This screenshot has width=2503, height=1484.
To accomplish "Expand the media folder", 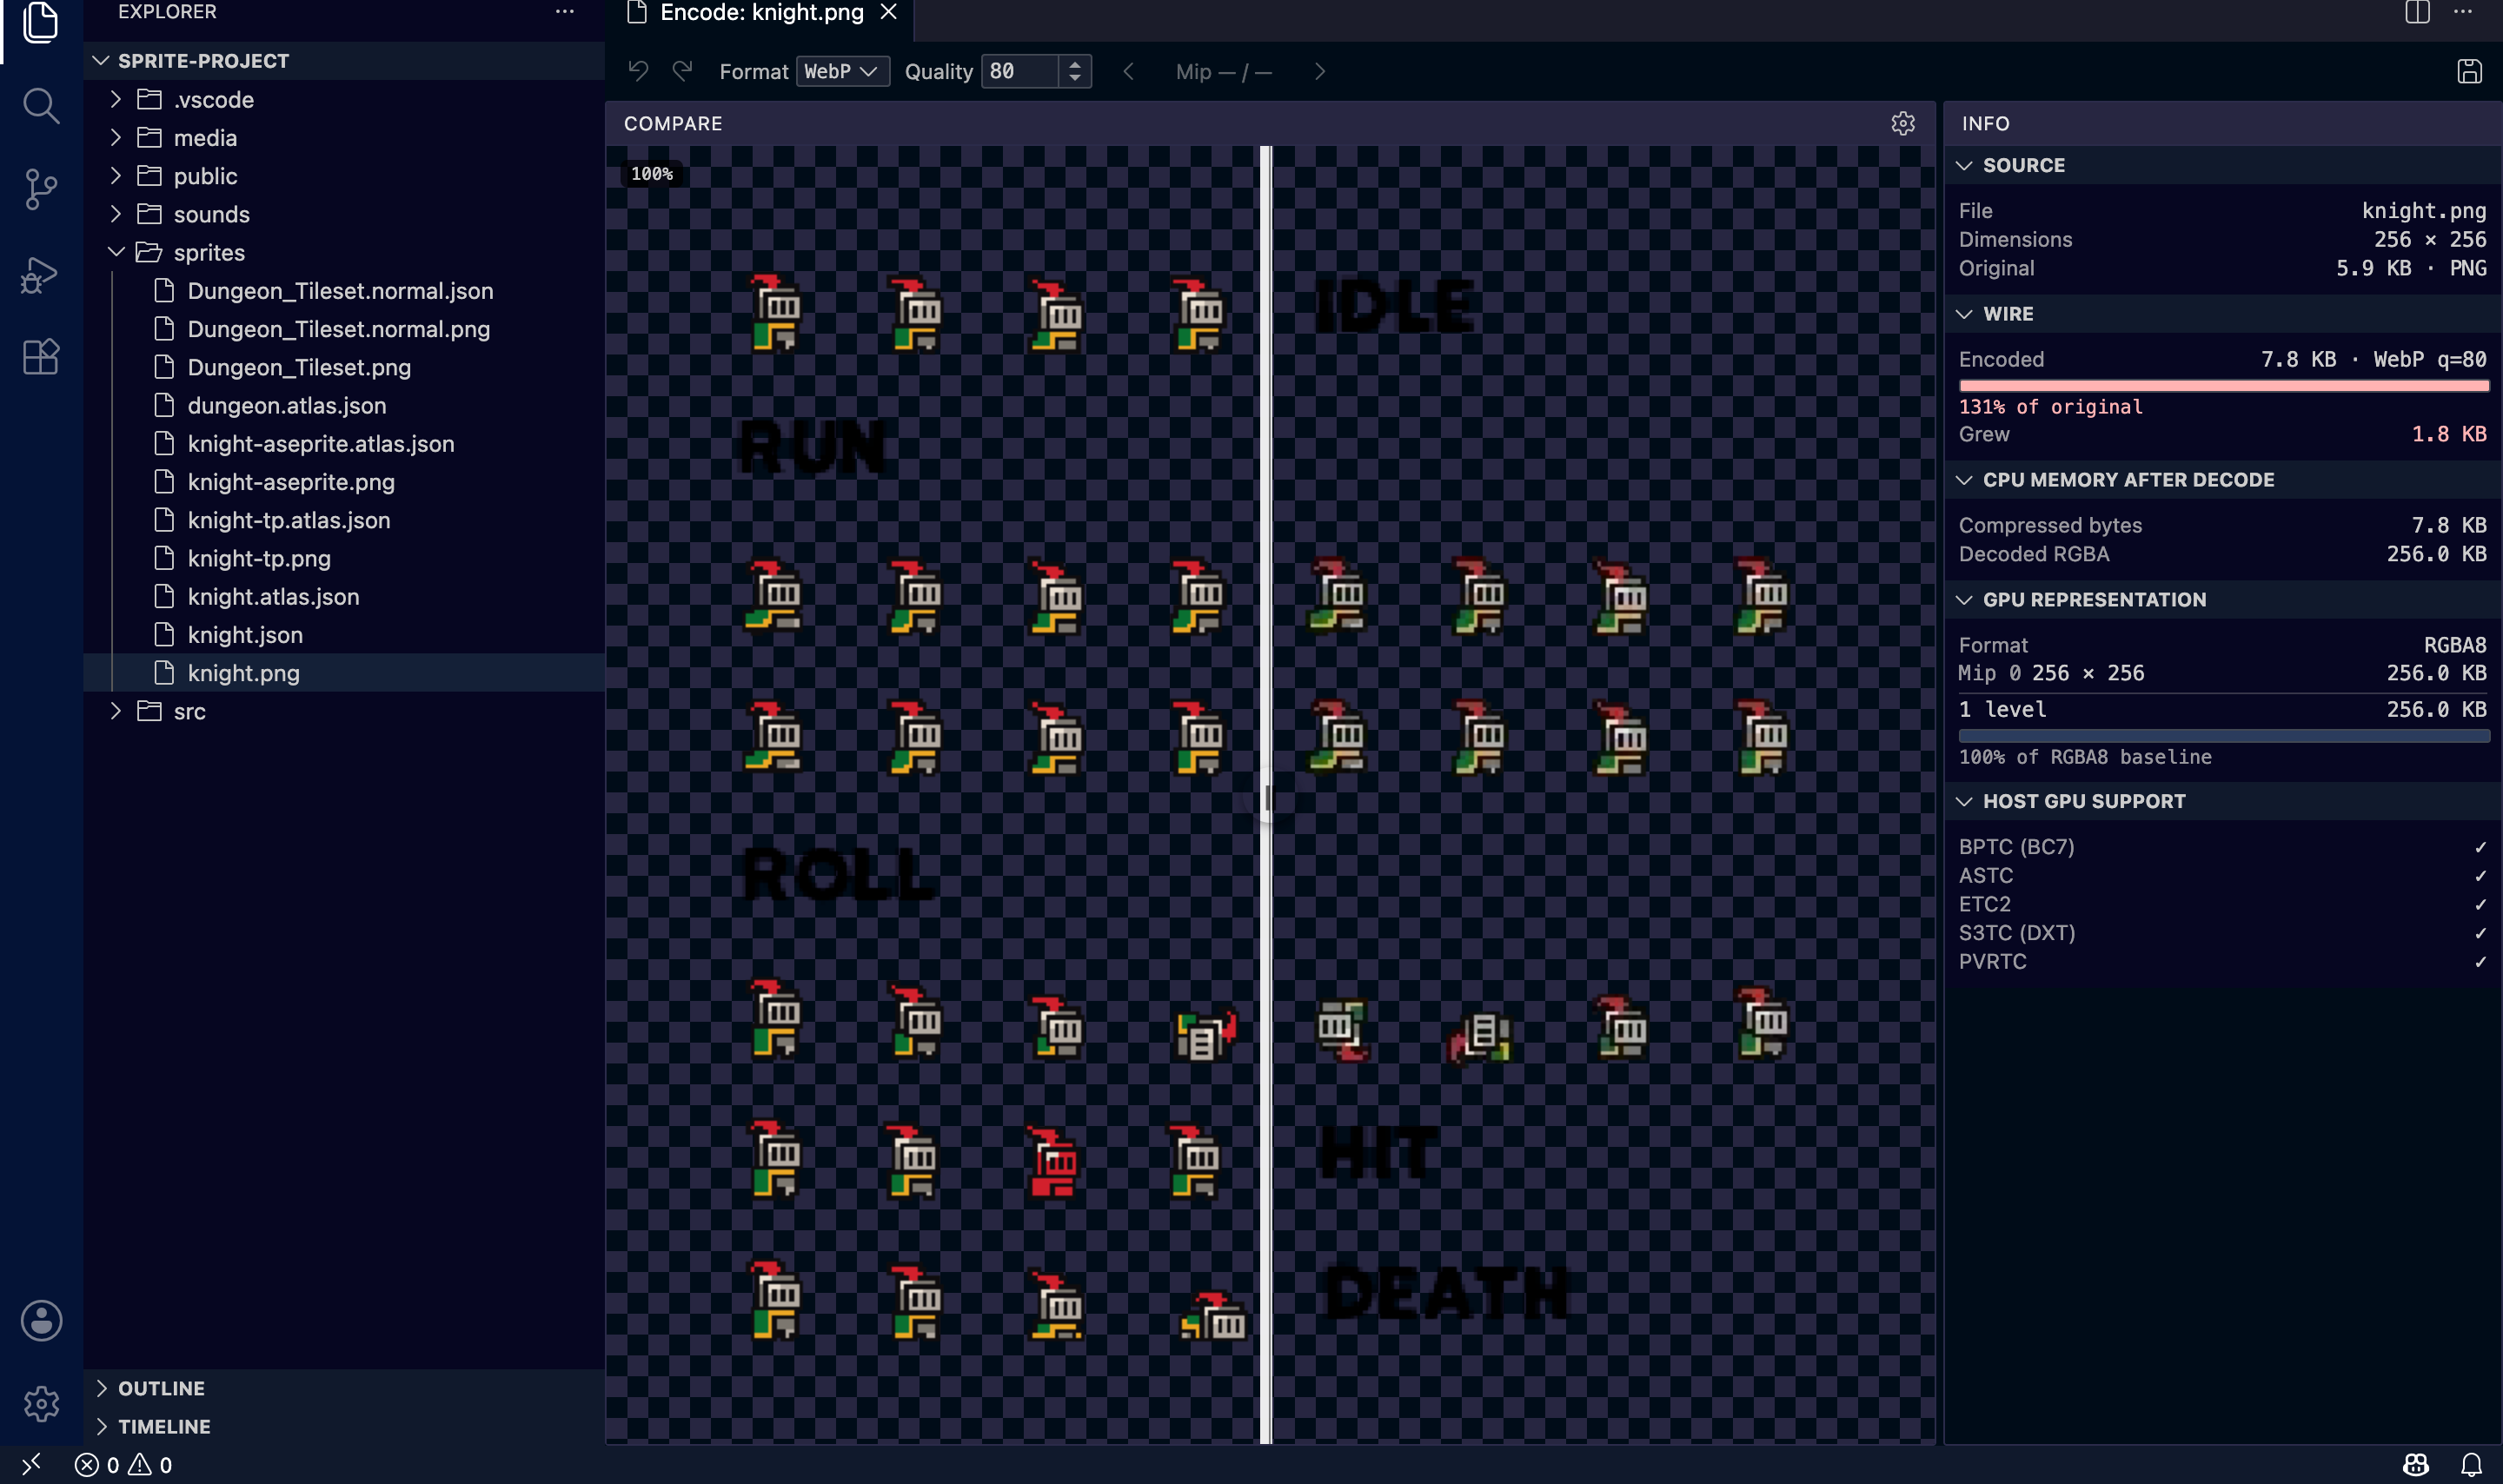I will pos(344,137).
